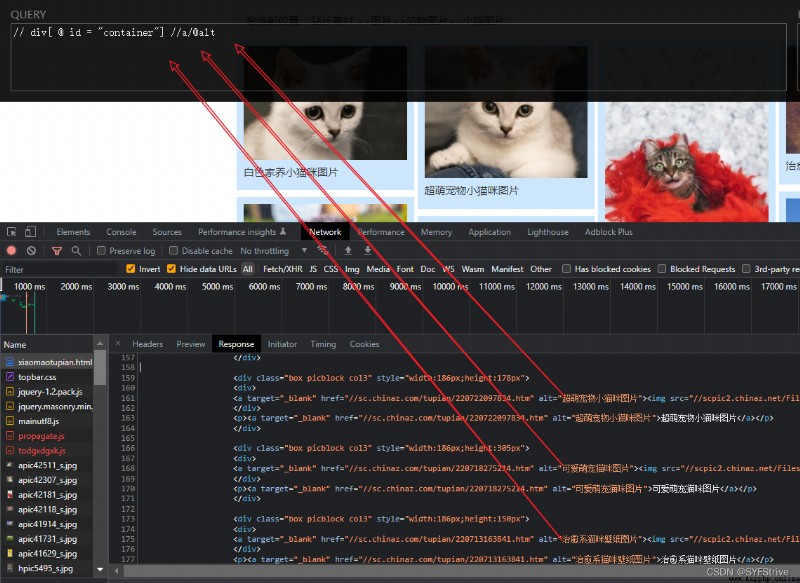Clear the network log icon

coord(31,250)
